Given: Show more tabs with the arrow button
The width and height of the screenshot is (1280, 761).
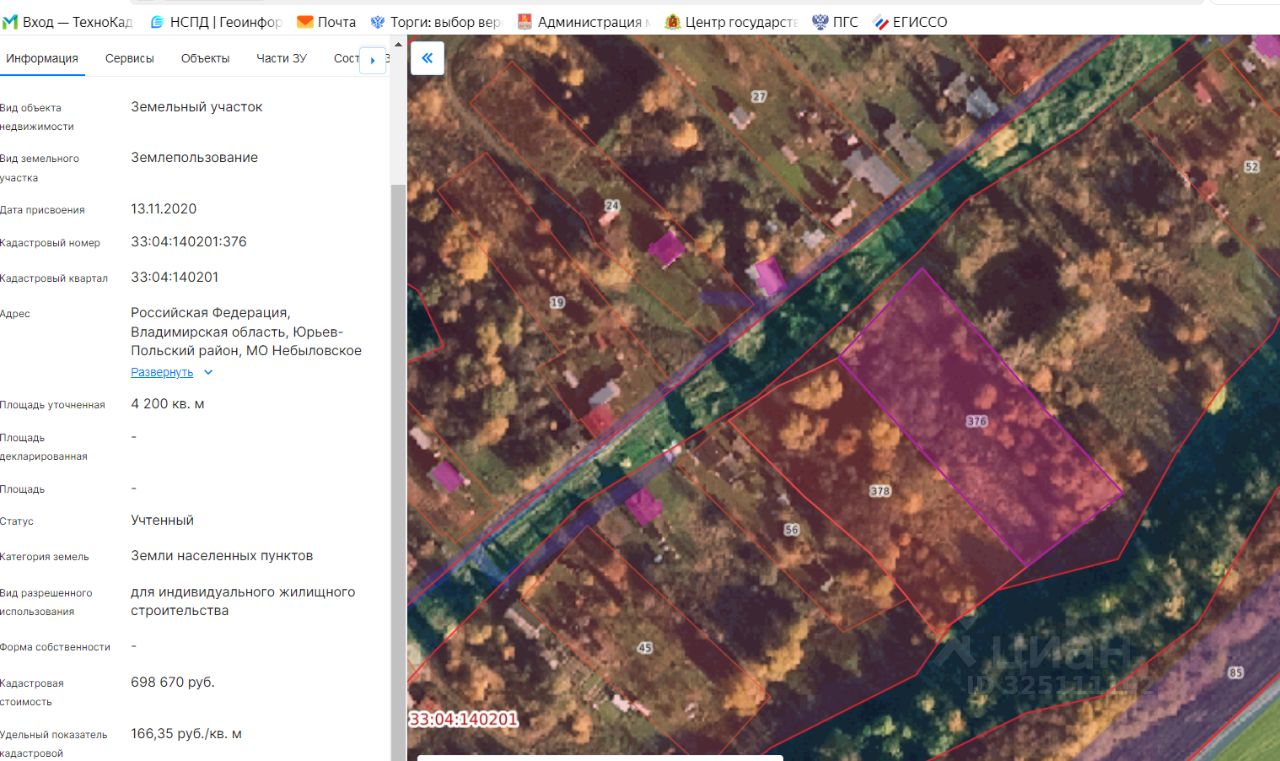Looking at the screenshot, I should 372,60.
